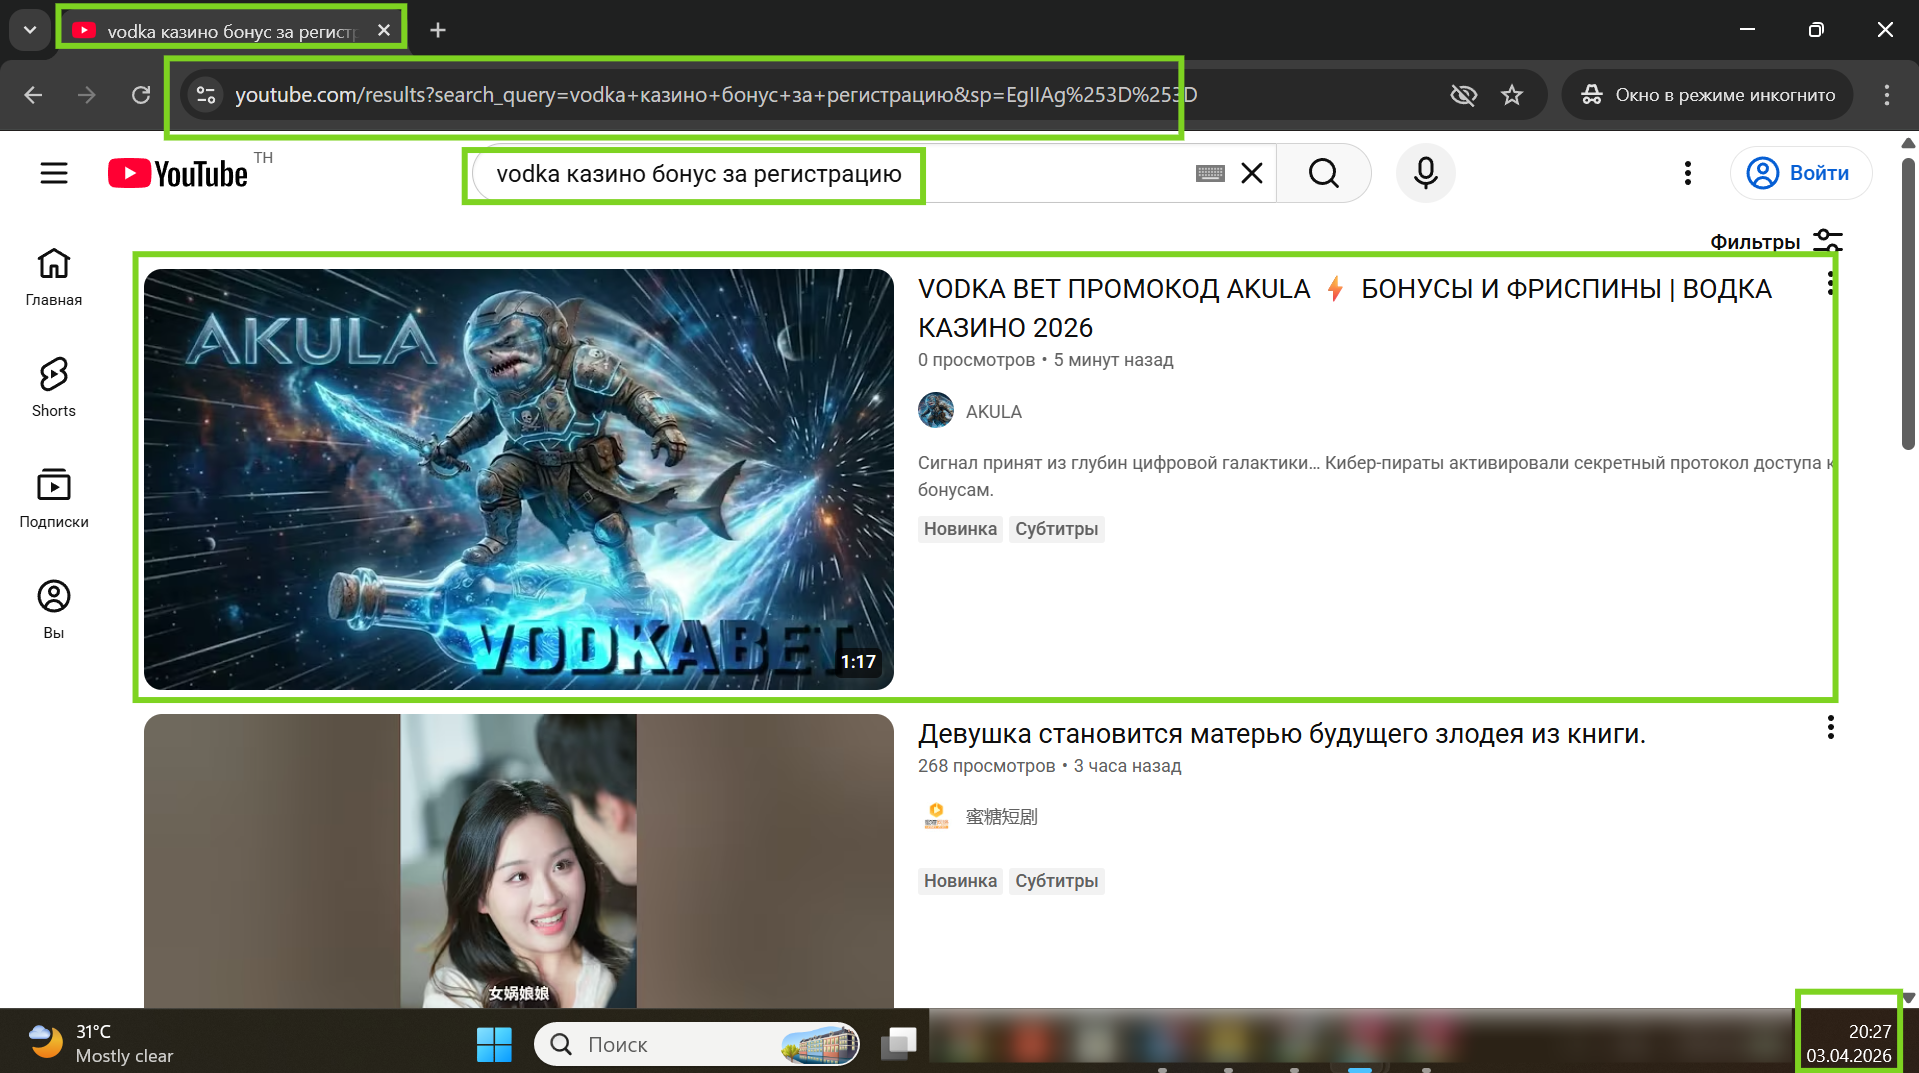Switch to the vodka казино бонус tab
1919x1073 pixels.
click(230, 31)
